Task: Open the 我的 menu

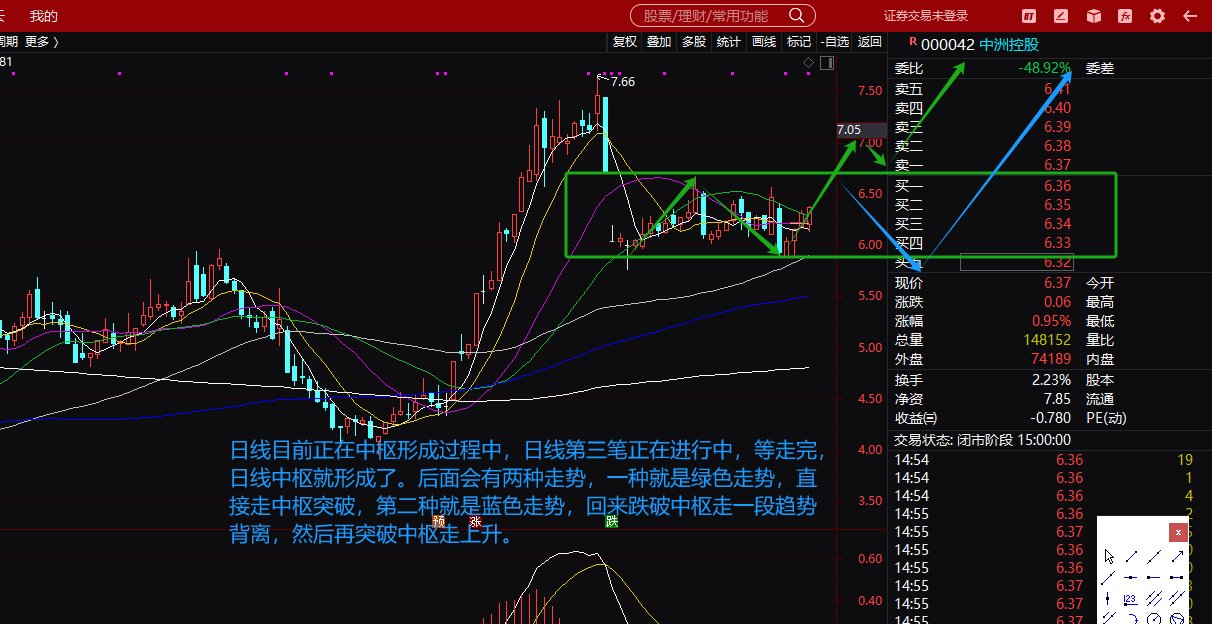Action: 44,16
